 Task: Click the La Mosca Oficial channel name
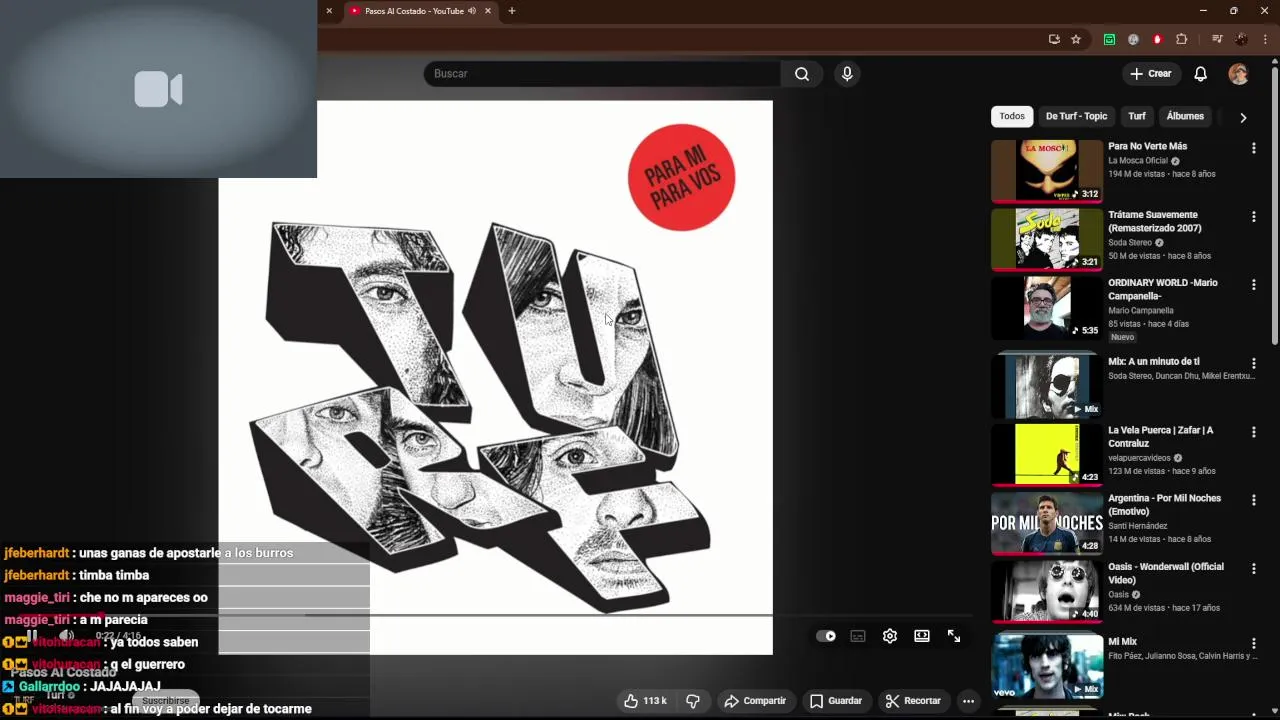(1138, 161)
